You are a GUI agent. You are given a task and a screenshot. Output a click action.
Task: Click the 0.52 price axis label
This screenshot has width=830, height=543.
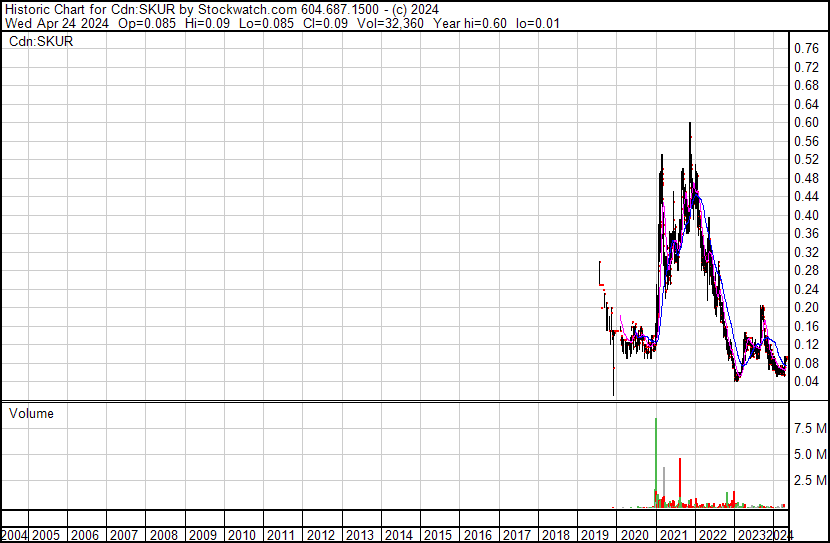tap(807, 159)
